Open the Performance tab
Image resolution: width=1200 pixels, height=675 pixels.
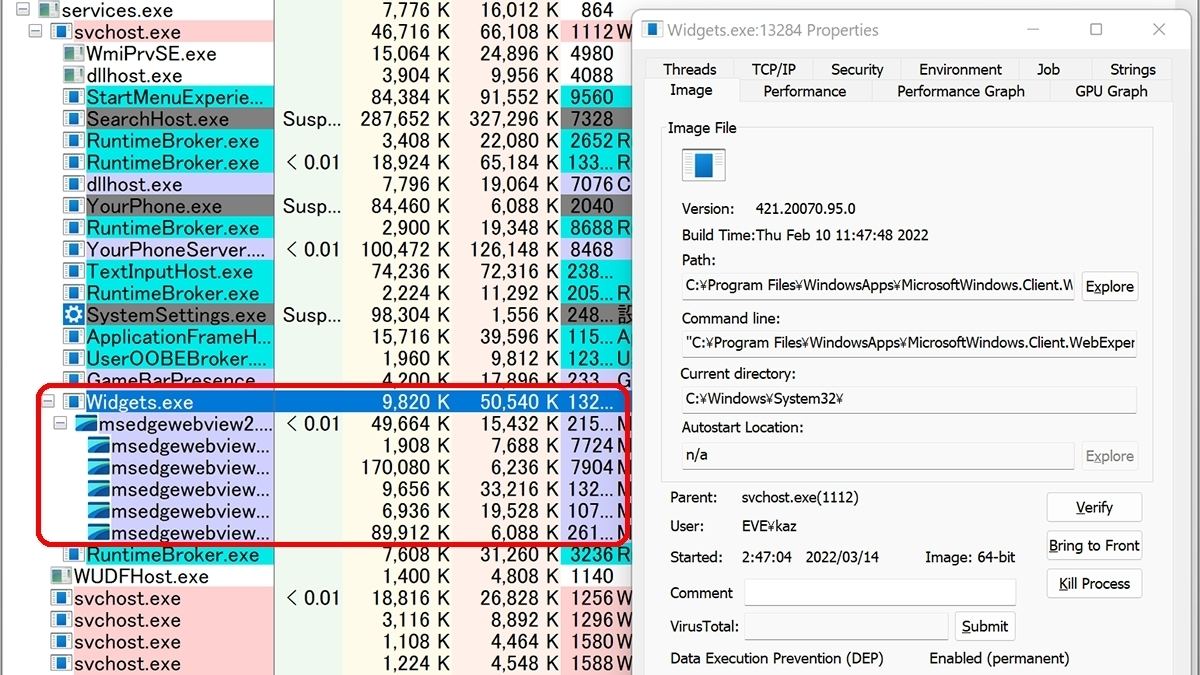804,91
